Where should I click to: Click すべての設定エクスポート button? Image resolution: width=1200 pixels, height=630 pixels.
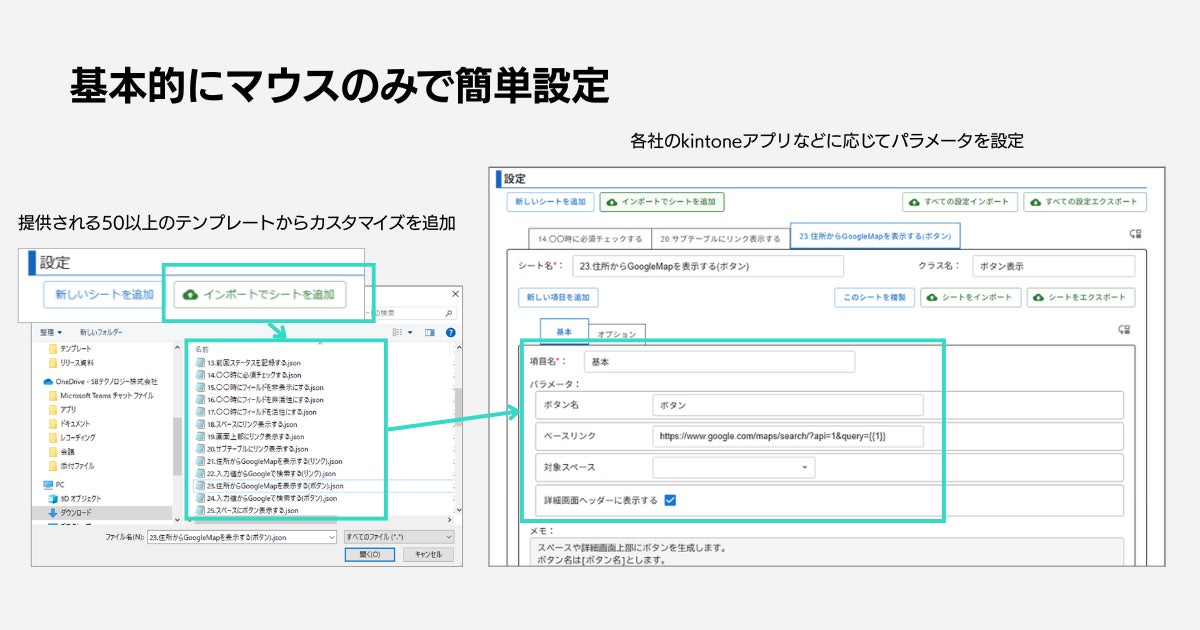click(x=1085, y=202)
